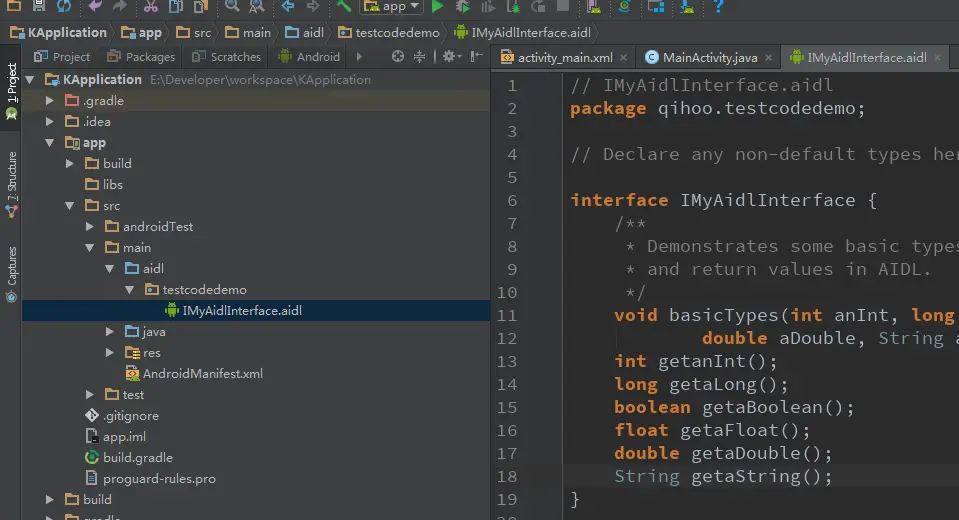
Task: Collapse the app module node
Action: tap(50, 143)
